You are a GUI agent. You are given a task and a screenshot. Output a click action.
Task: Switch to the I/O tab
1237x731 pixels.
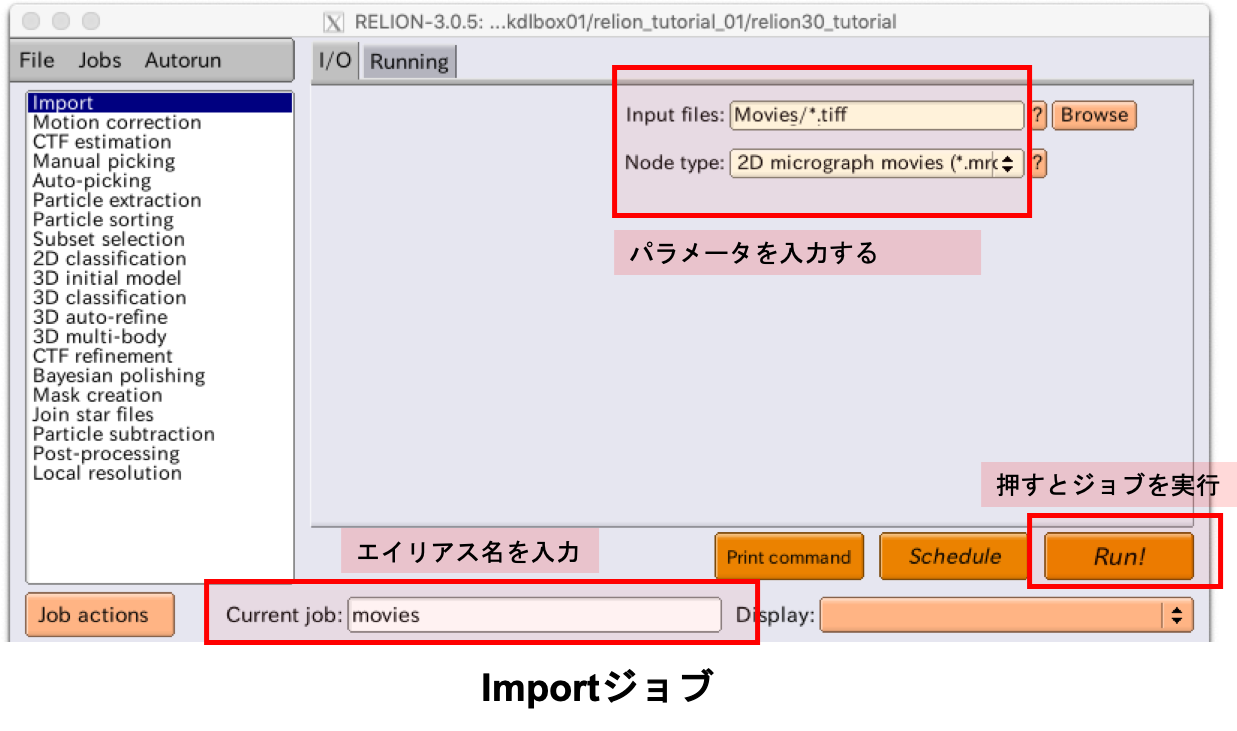tap(336, 61)
